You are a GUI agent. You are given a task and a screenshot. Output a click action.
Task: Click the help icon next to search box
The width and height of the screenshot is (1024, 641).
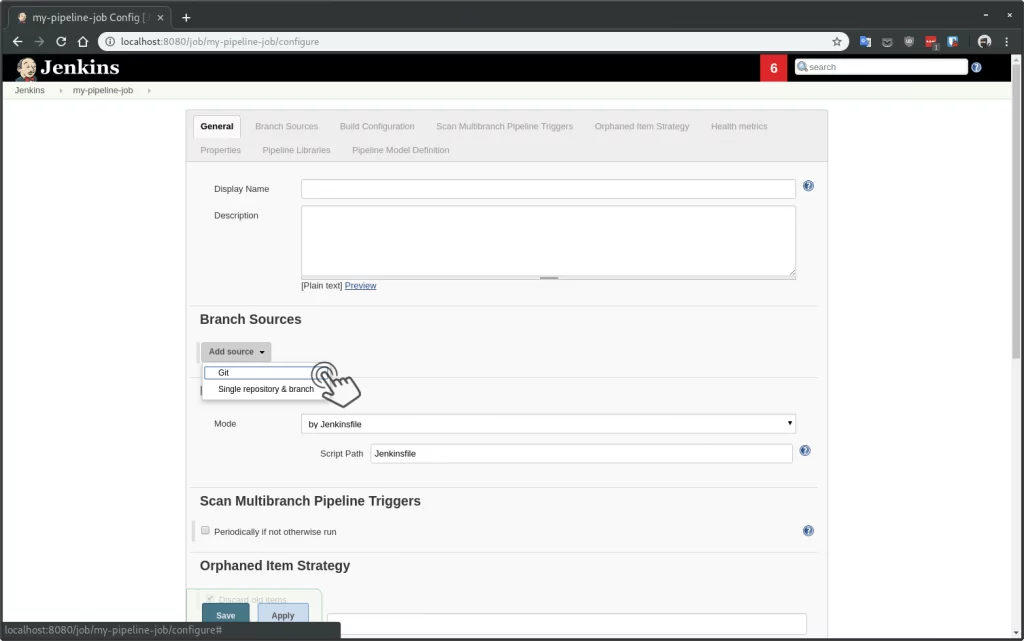tap(976, 67)
